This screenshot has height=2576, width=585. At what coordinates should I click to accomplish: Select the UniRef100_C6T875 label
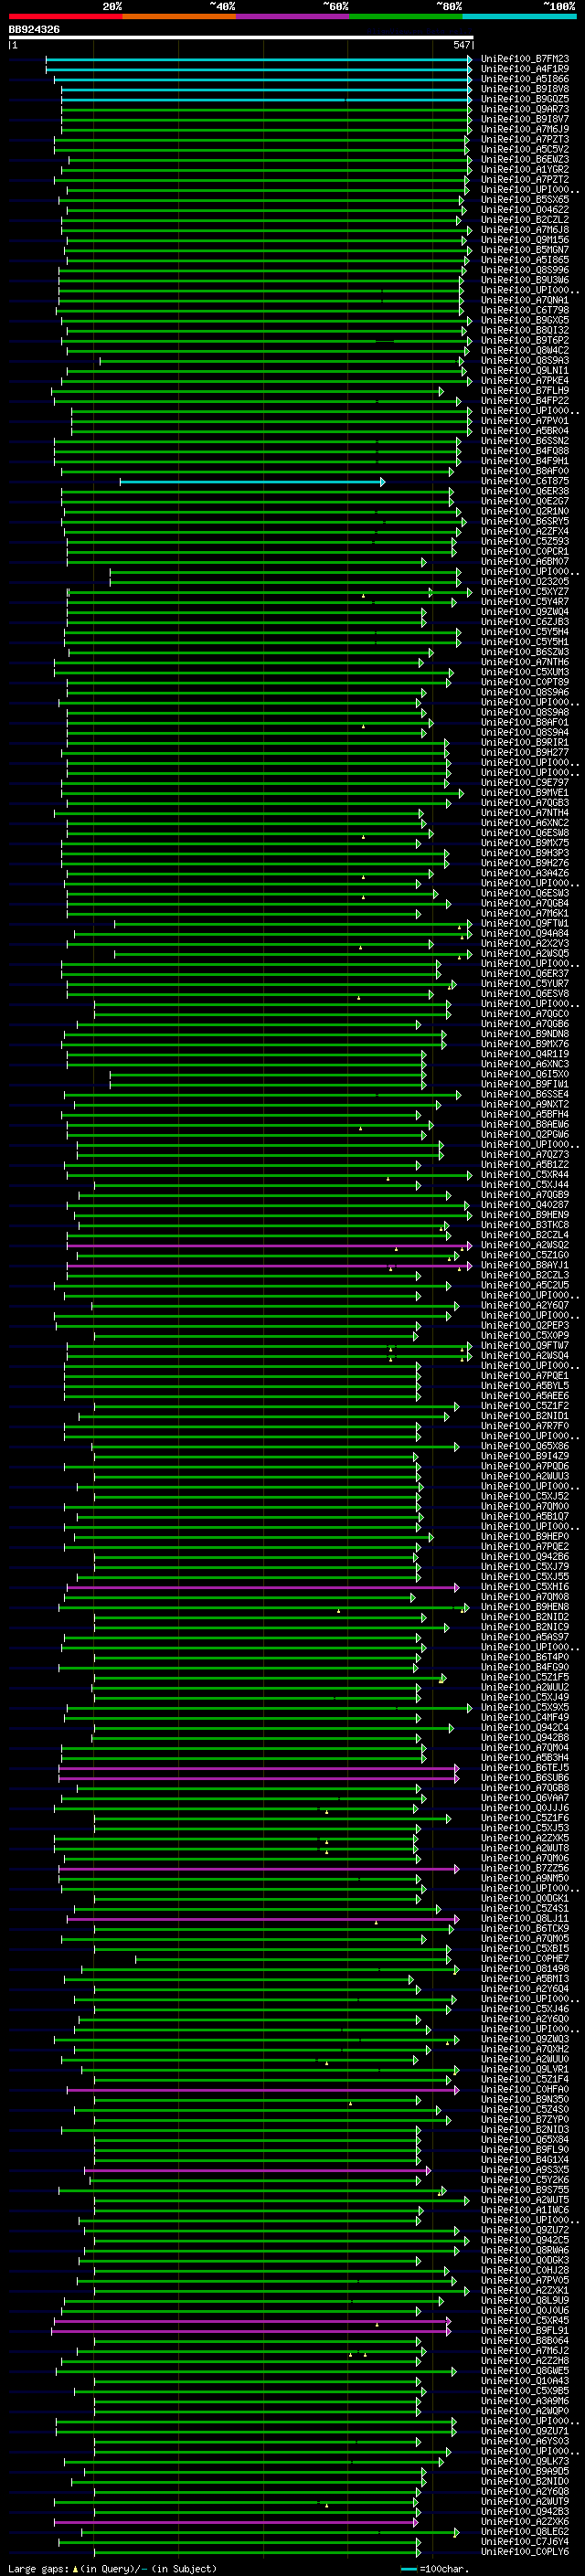[x=524, y=481]
